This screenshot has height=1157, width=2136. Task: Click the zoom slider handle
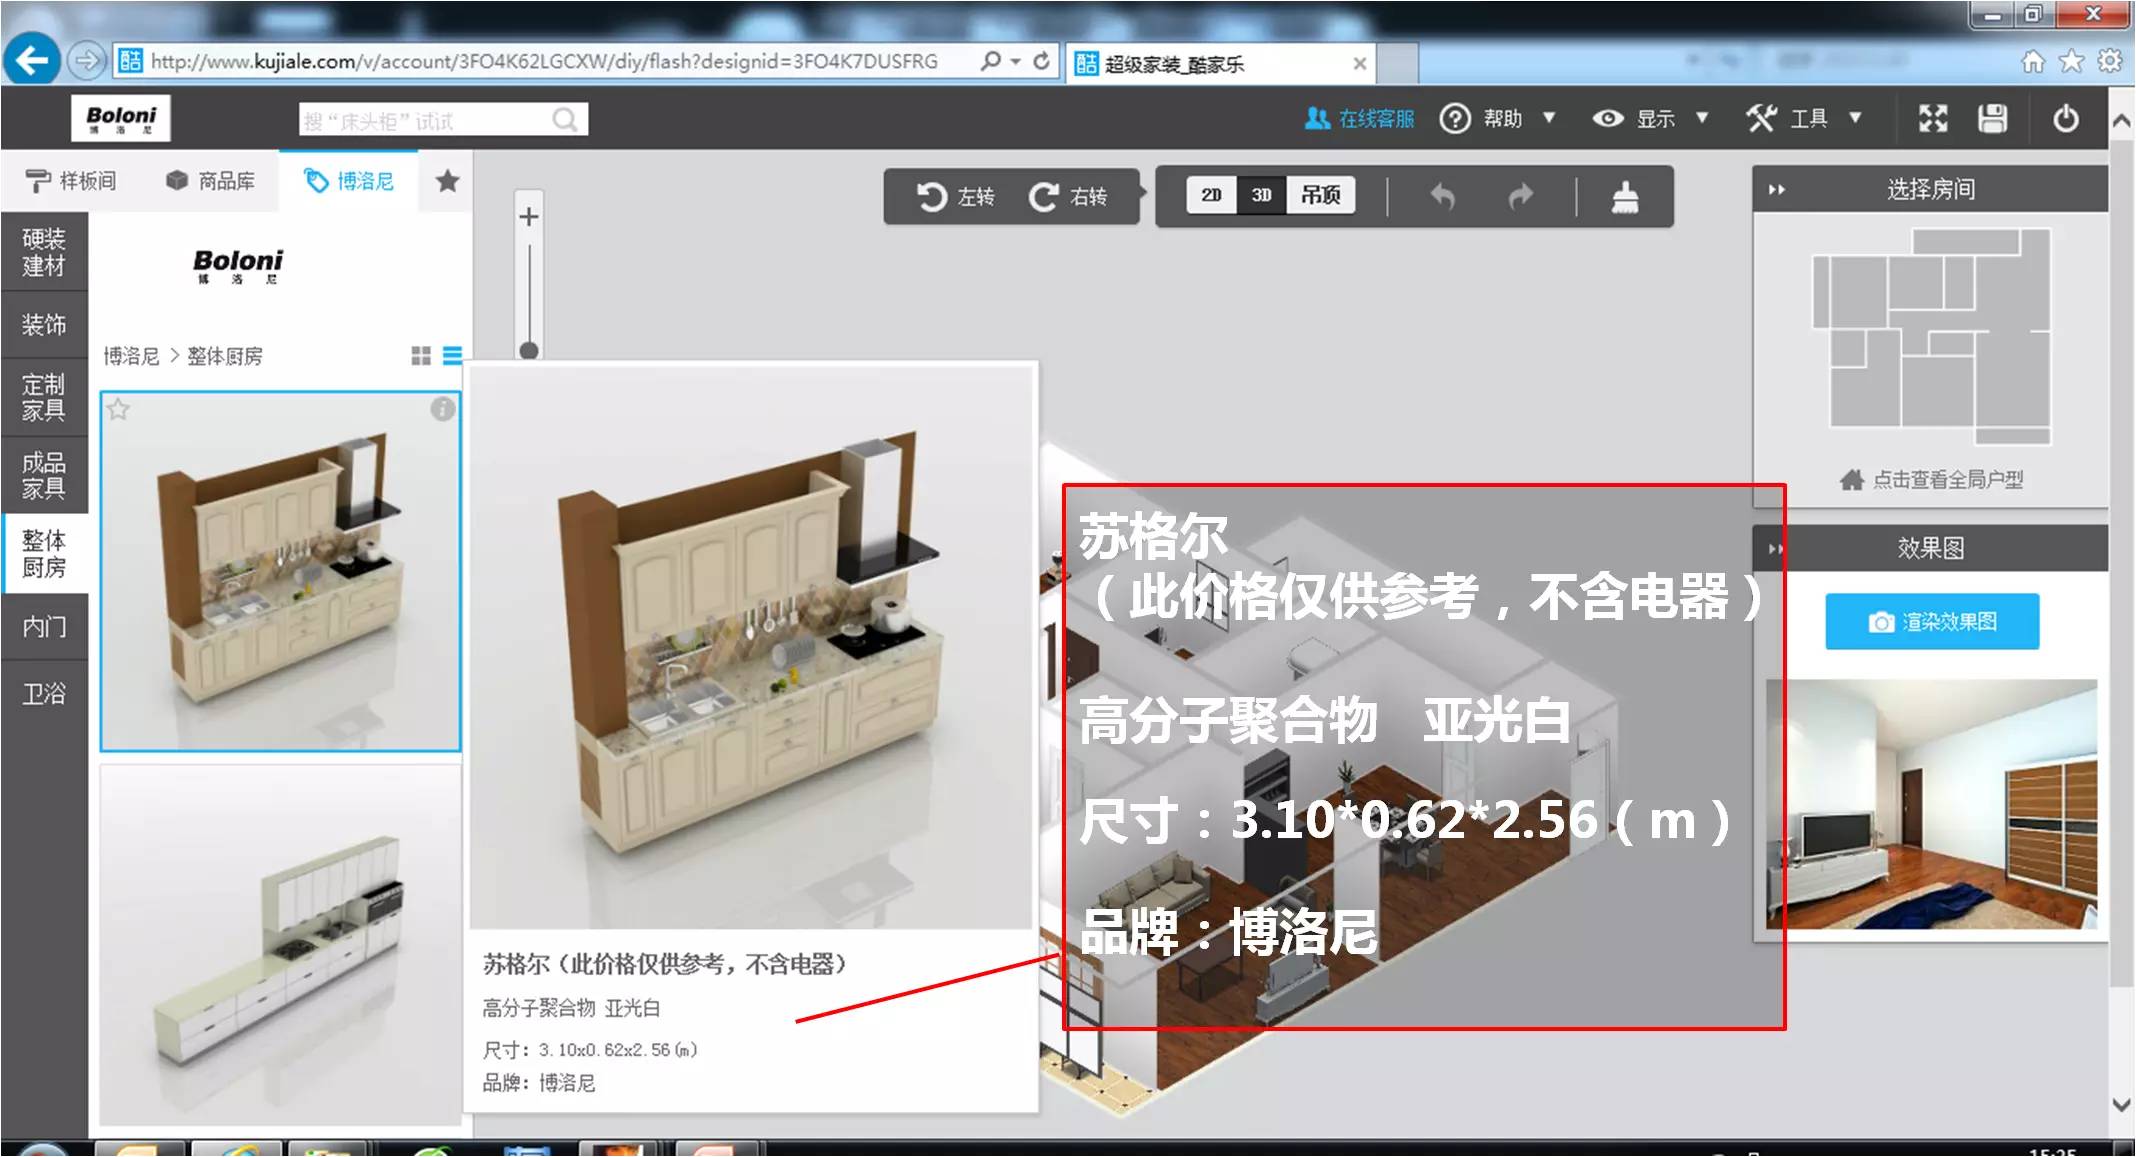pos(529,350)
